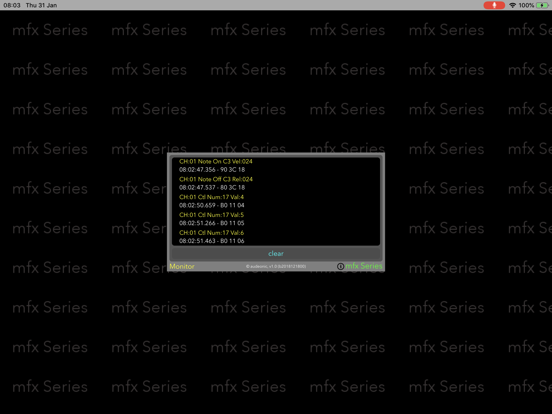The height and width of the screenshot is (414, 552).
Task: Select the 'CH:01 Ctl Num:17 Val:5' line
Action: pyautogui.click(x=211, y=215)
